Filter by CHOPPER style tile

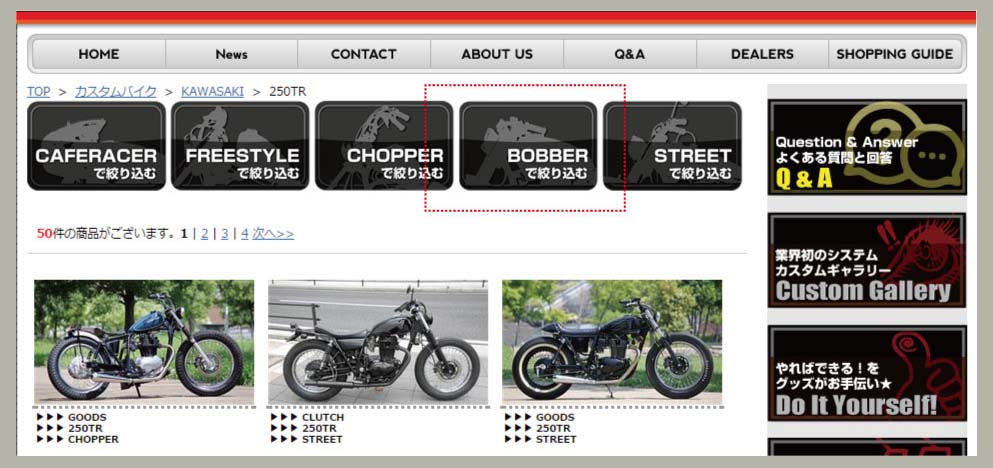[x=384, y=146]
